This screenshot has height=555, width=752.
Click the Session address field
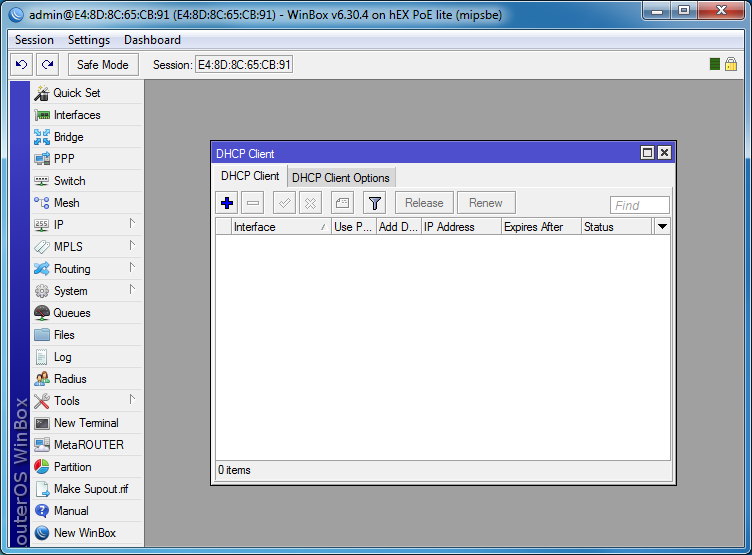pos(244,65)
